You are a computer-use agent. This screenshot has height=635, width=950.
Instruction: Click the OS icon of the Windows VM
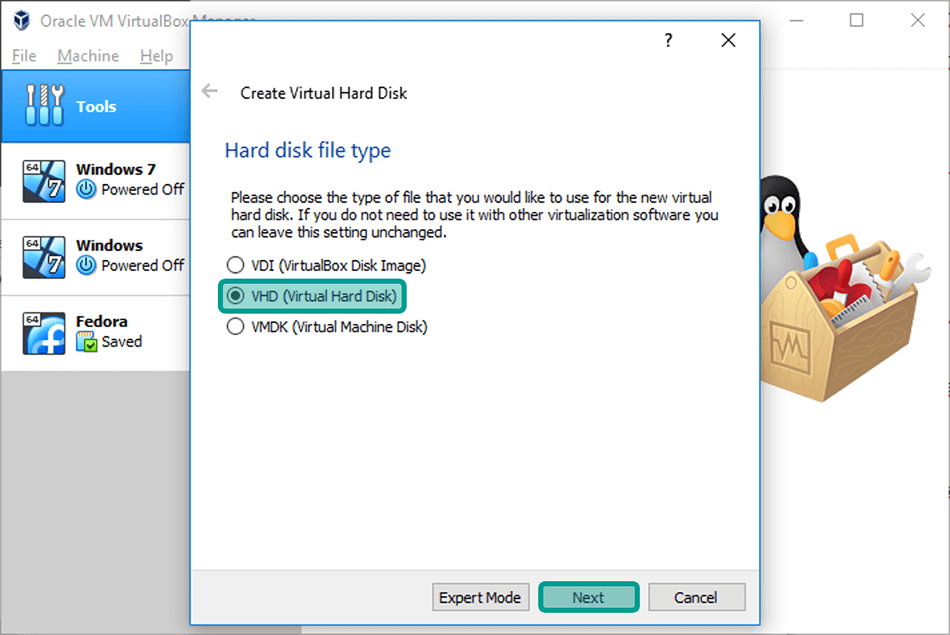tap(44, 257)
